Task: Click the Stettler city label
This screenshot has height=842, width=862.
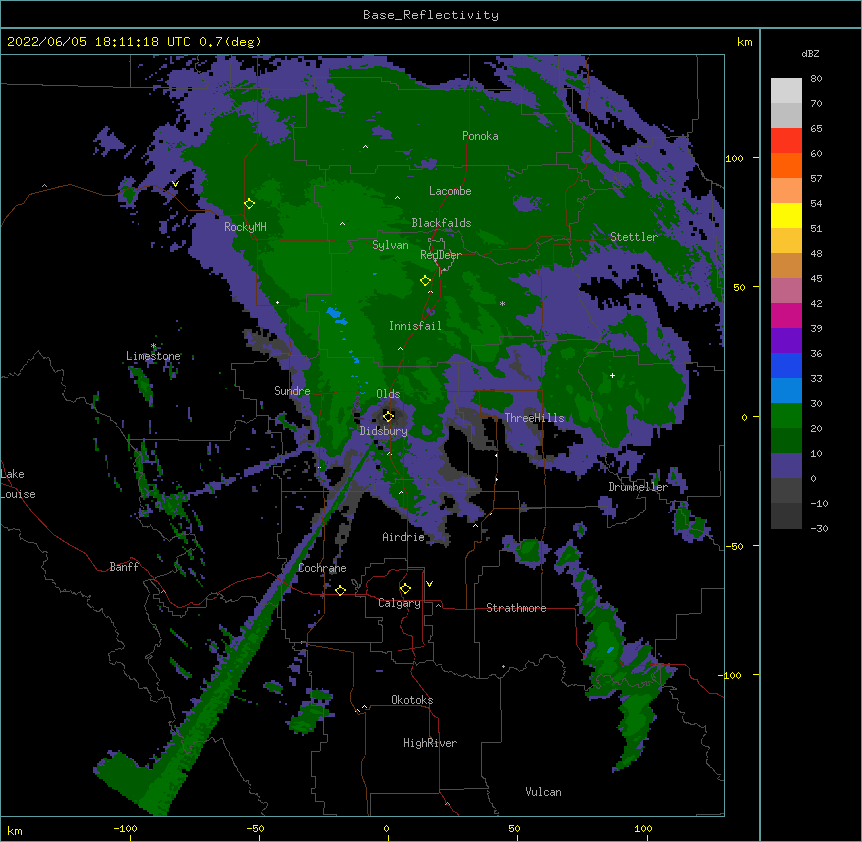Action: (x=633, y=237)
